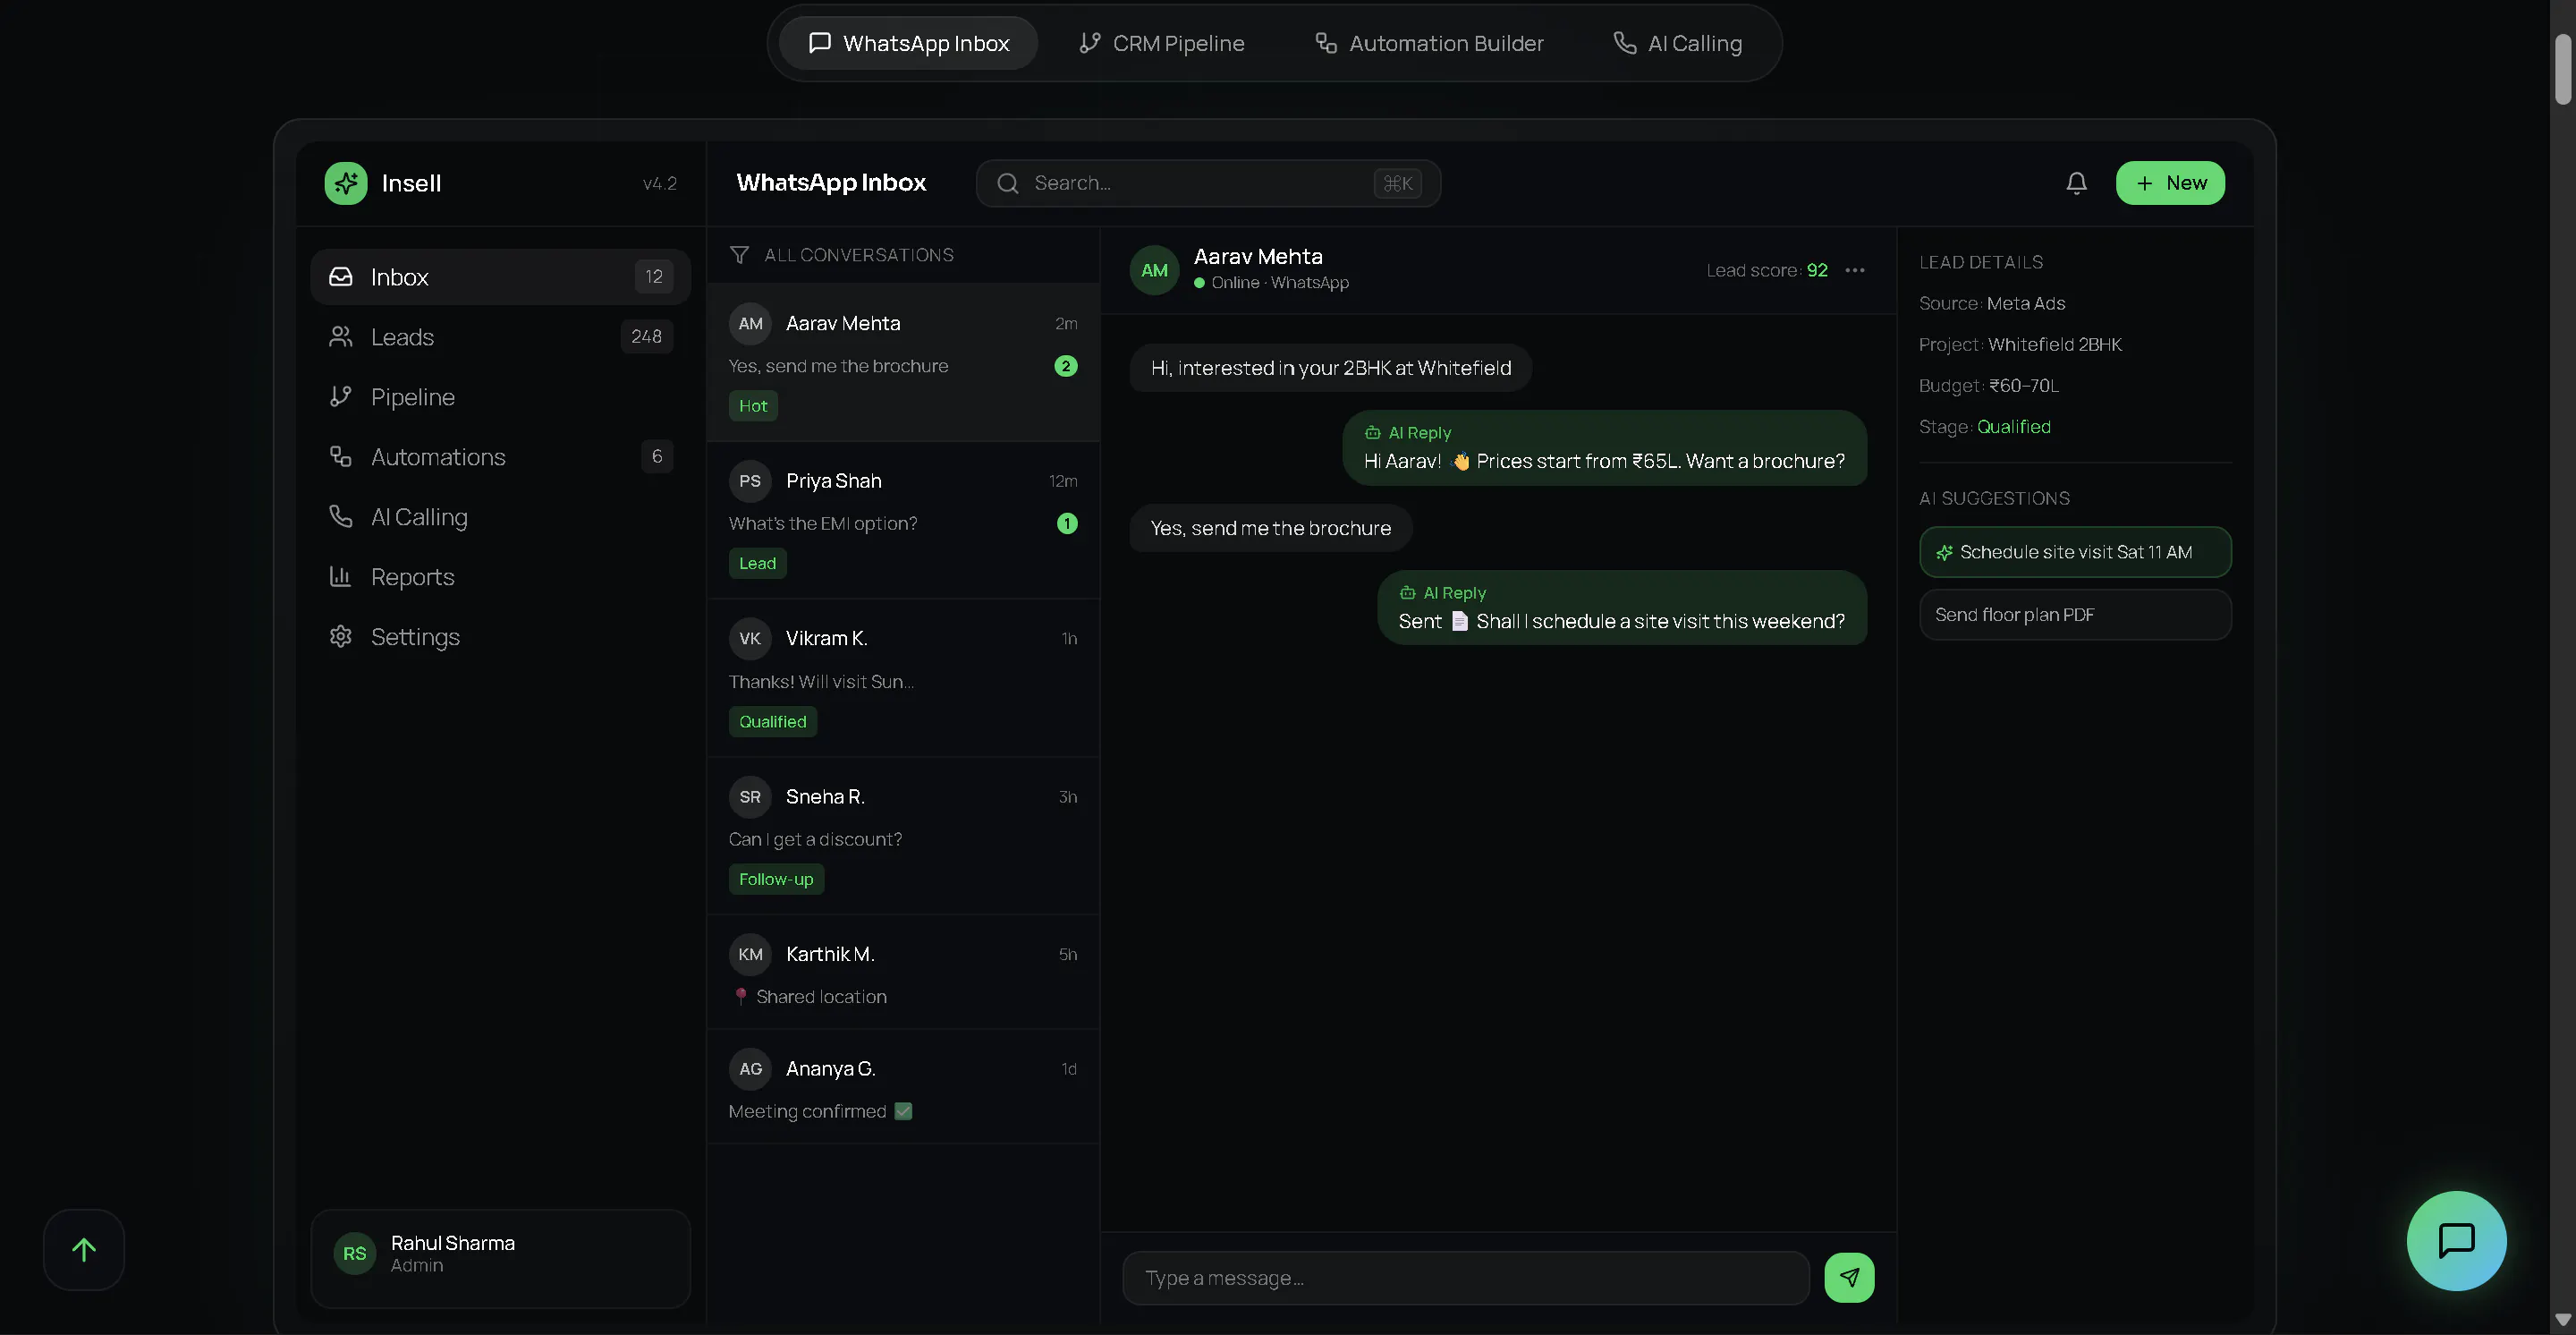Click the version label v4.2
The width and height of the screenshot is (2576, 1335).
(x=659, y=184)
